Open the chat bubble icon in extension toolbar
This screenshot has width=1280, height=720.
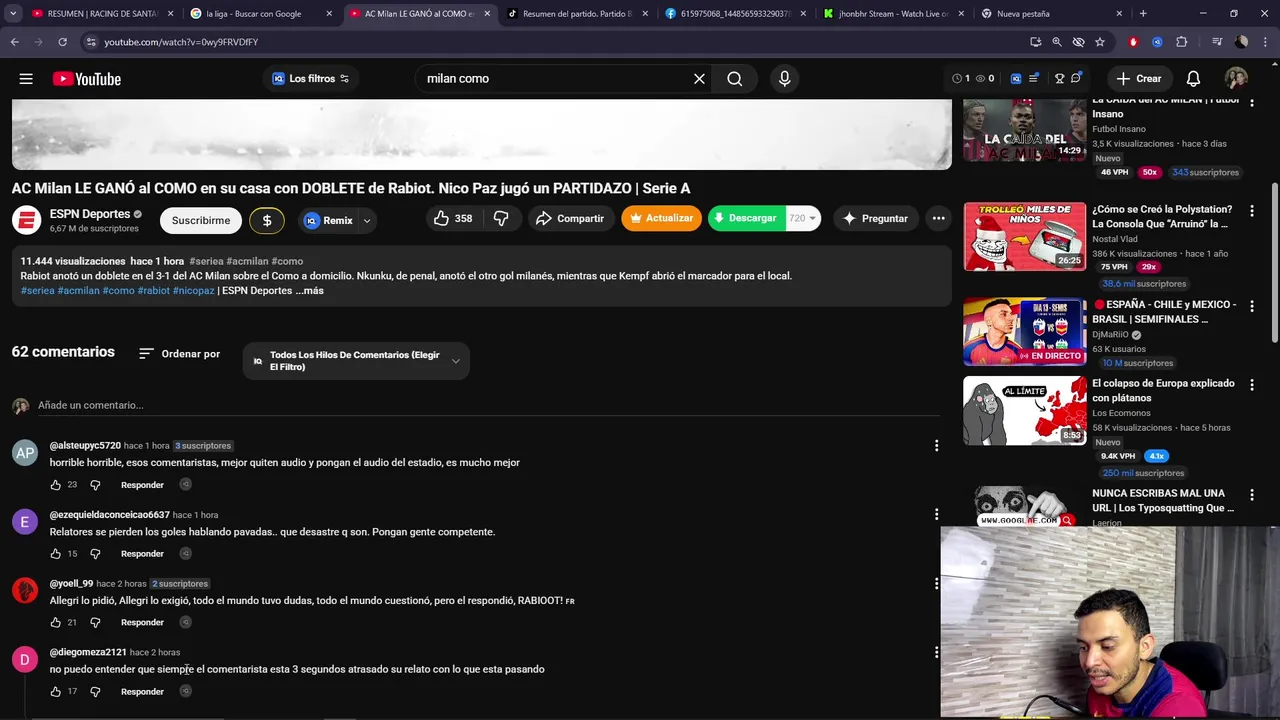coord(1076,78)
